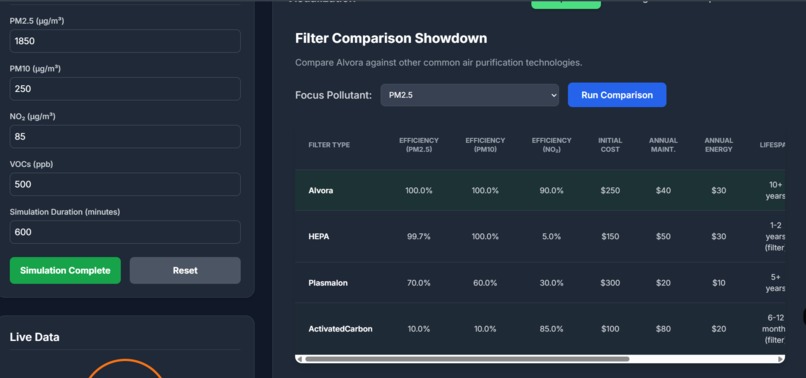Open the Focus Pollutant dropdown
The image size is (806, 378).
(x=469, y=95)
